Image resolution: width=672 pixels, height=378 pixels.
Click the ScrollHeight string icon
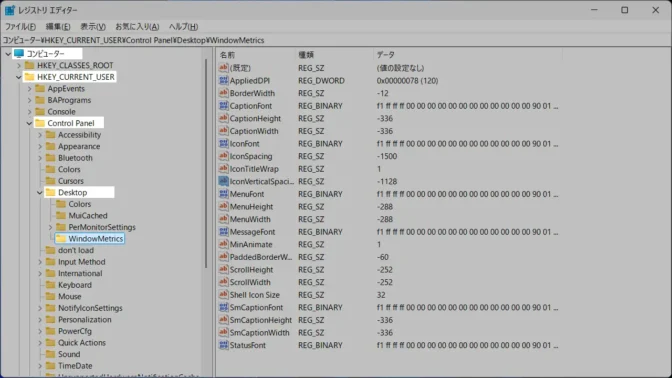223,269
